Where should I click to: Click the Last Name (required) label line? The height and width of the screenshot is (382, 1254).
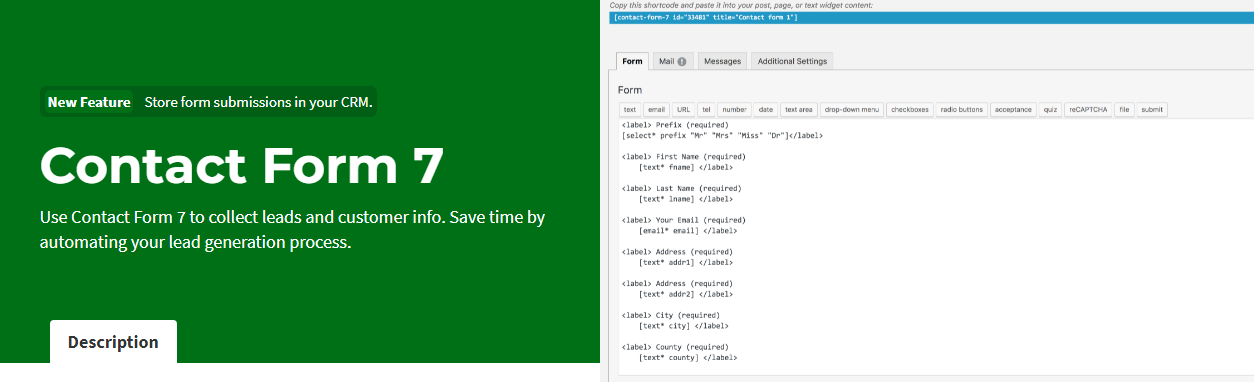click(681, 188)
